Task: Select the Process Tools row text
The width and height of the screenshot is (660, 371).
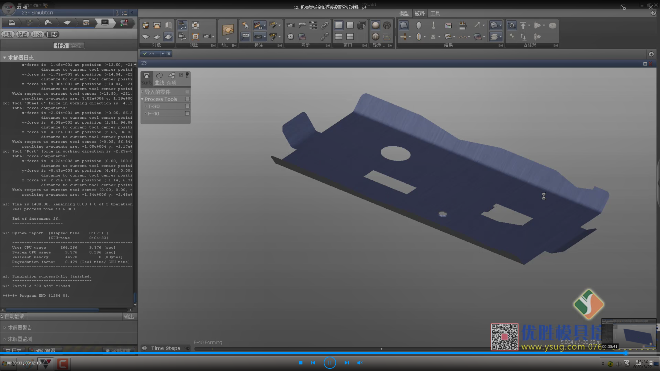Action: click(161, 99)
